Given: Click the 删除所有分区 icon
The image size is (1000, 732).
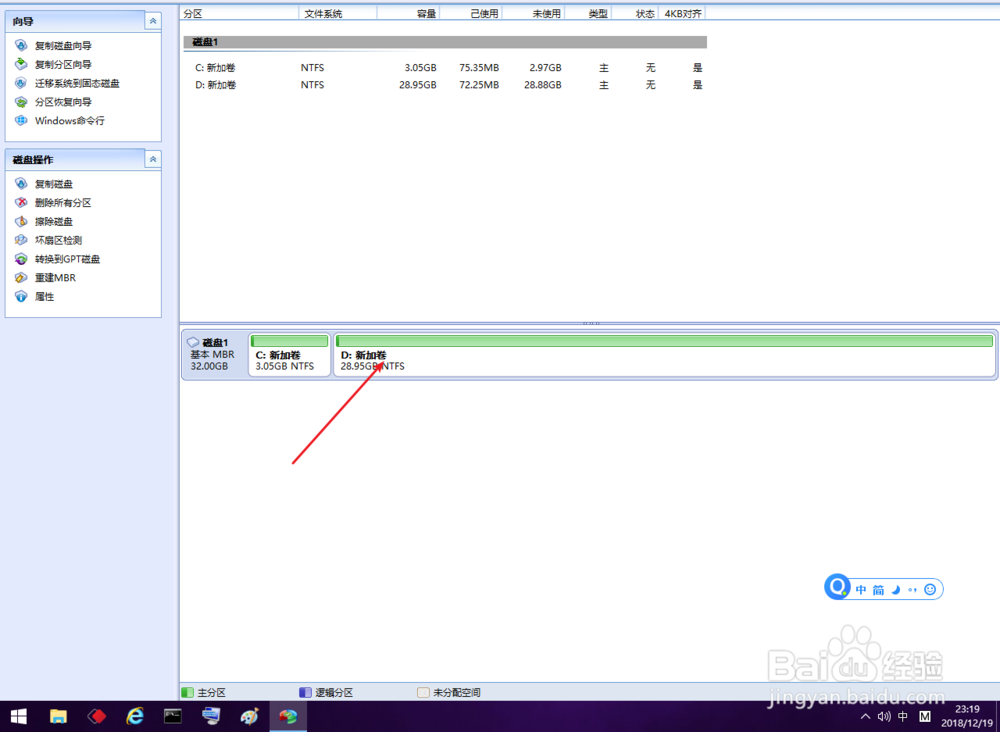Looking at the screenshot, I should click(x=21, y=202).
